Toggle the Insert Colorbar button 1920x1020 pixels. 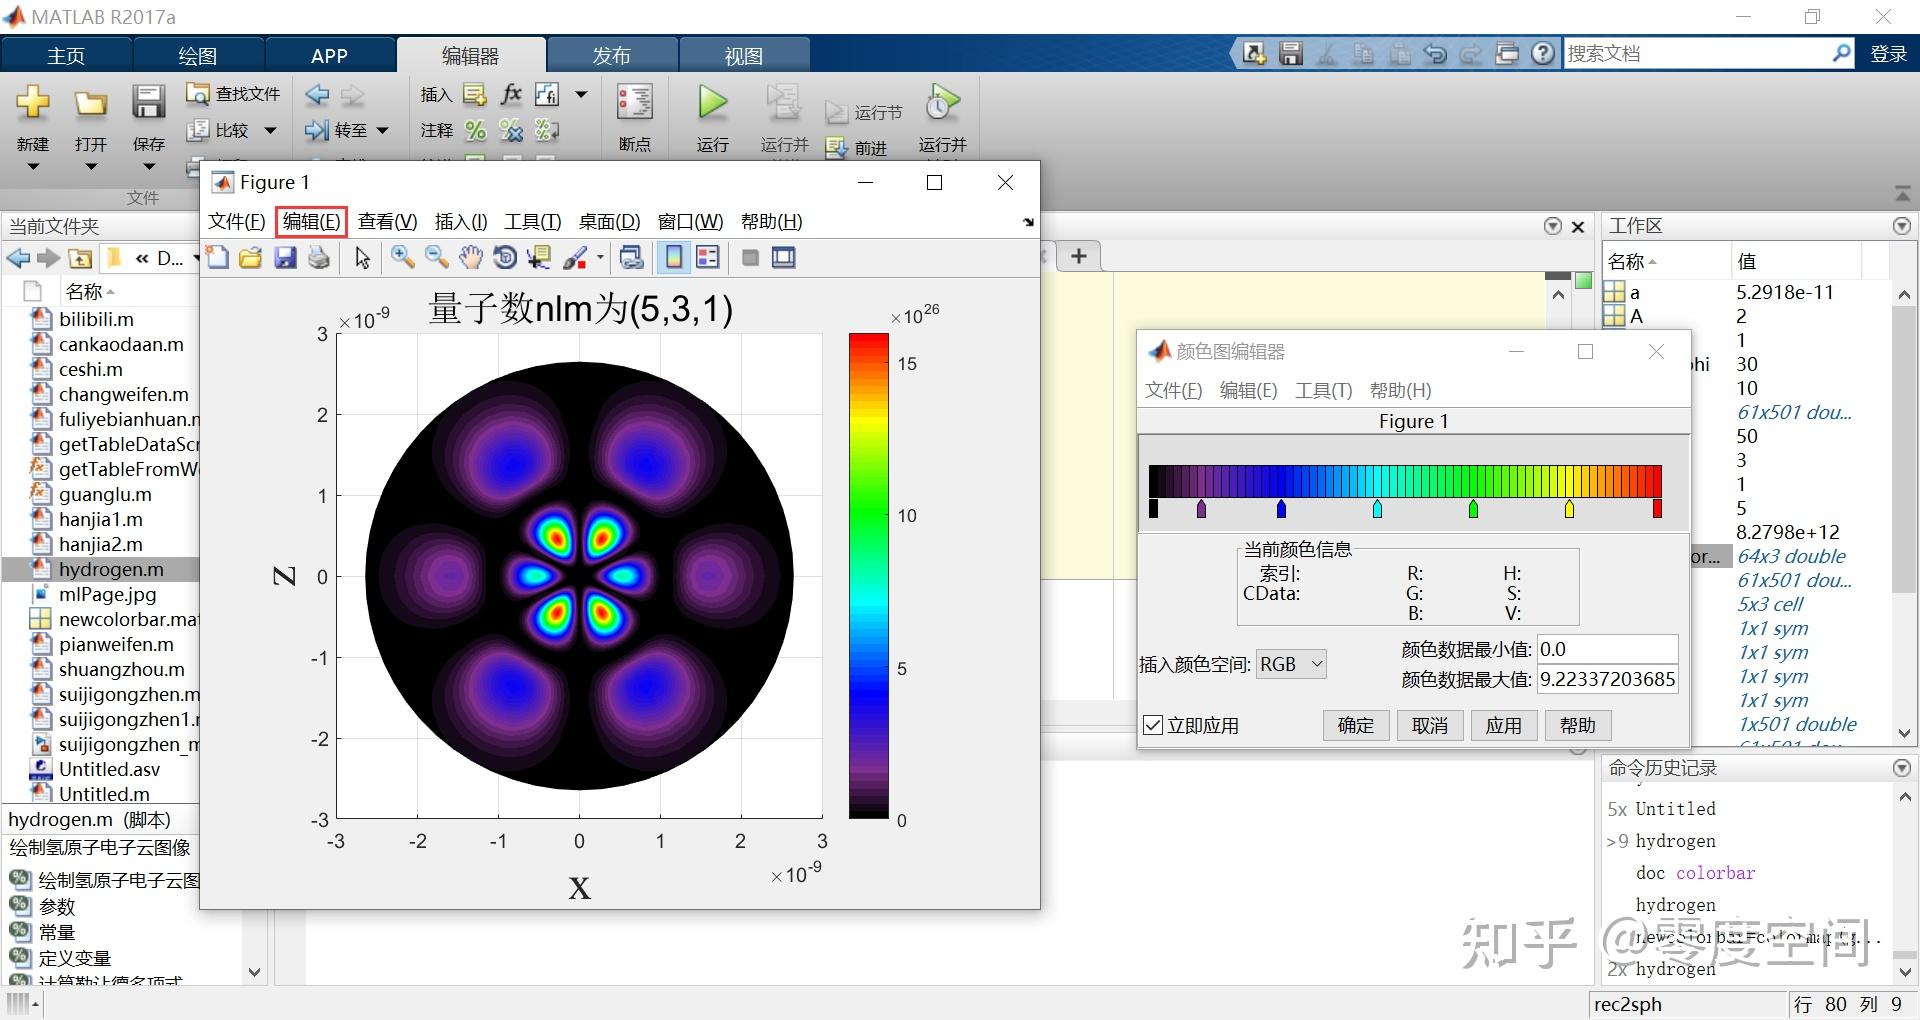[x=675, y=258]
